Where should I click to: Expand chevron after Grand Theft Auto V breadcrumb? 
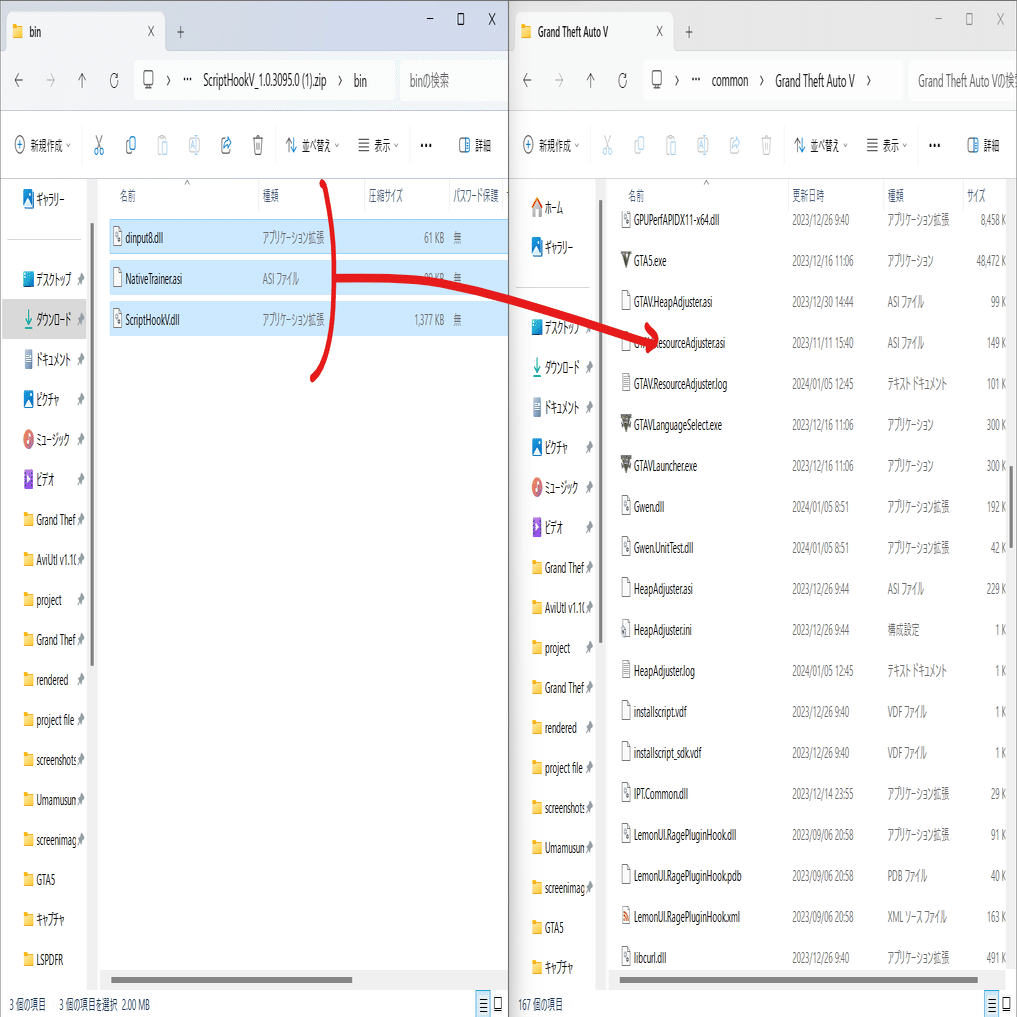[x=868, y=80]
